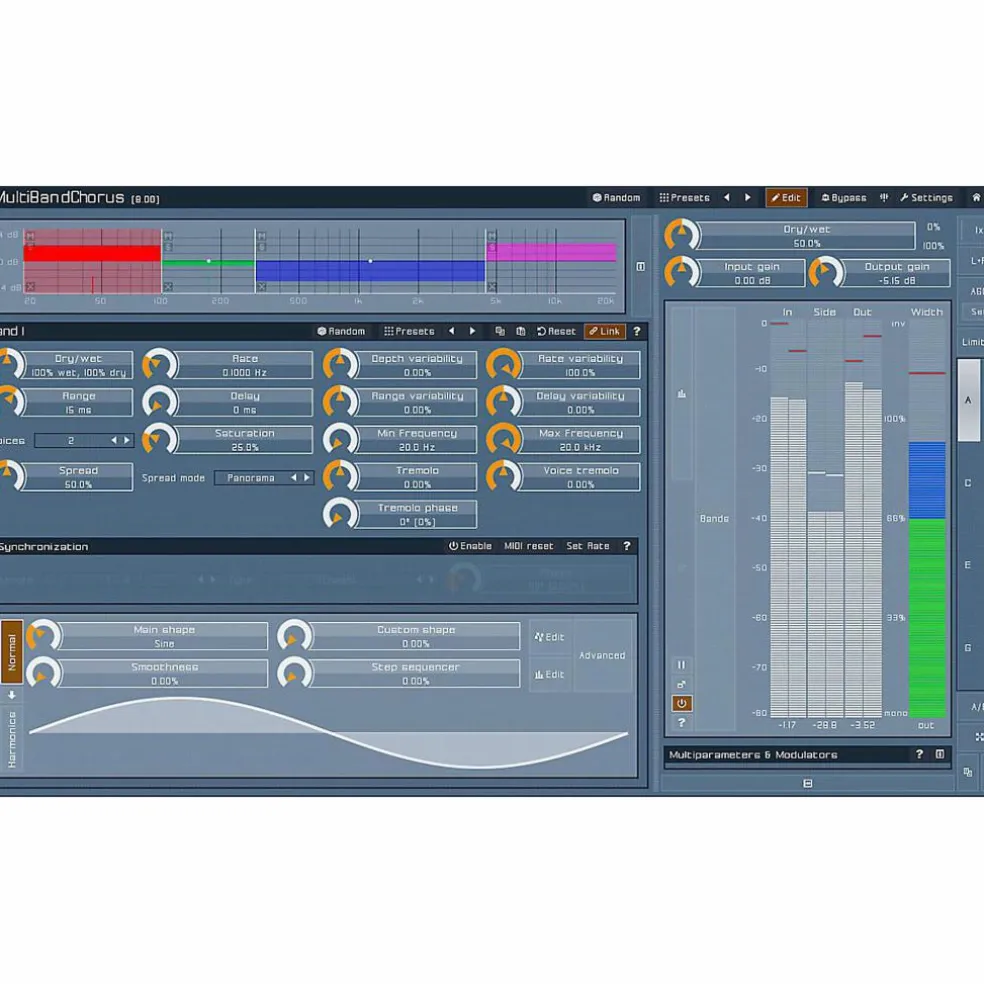
Task: Open Synchronization help question mark
Action: (x=626, y=546)
